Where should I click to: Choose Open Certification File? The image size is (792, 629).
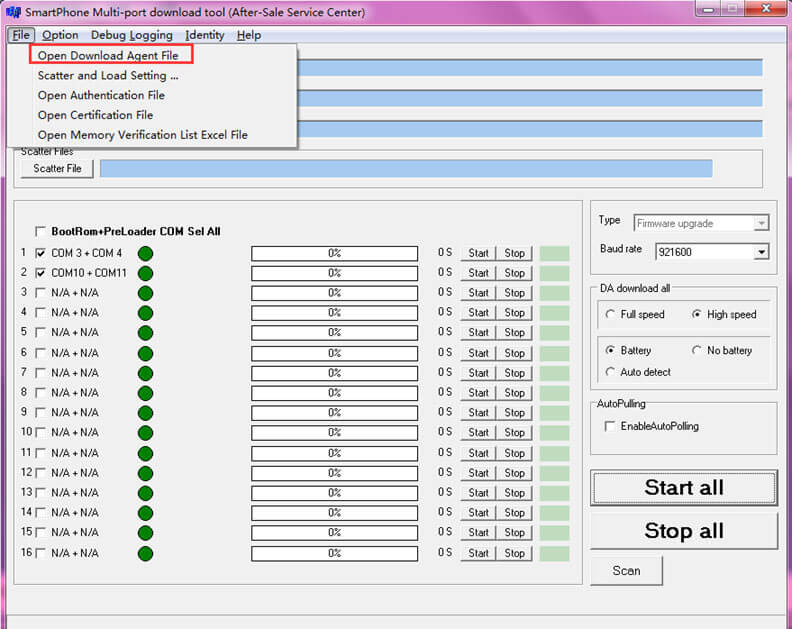[x=95, y=115]
